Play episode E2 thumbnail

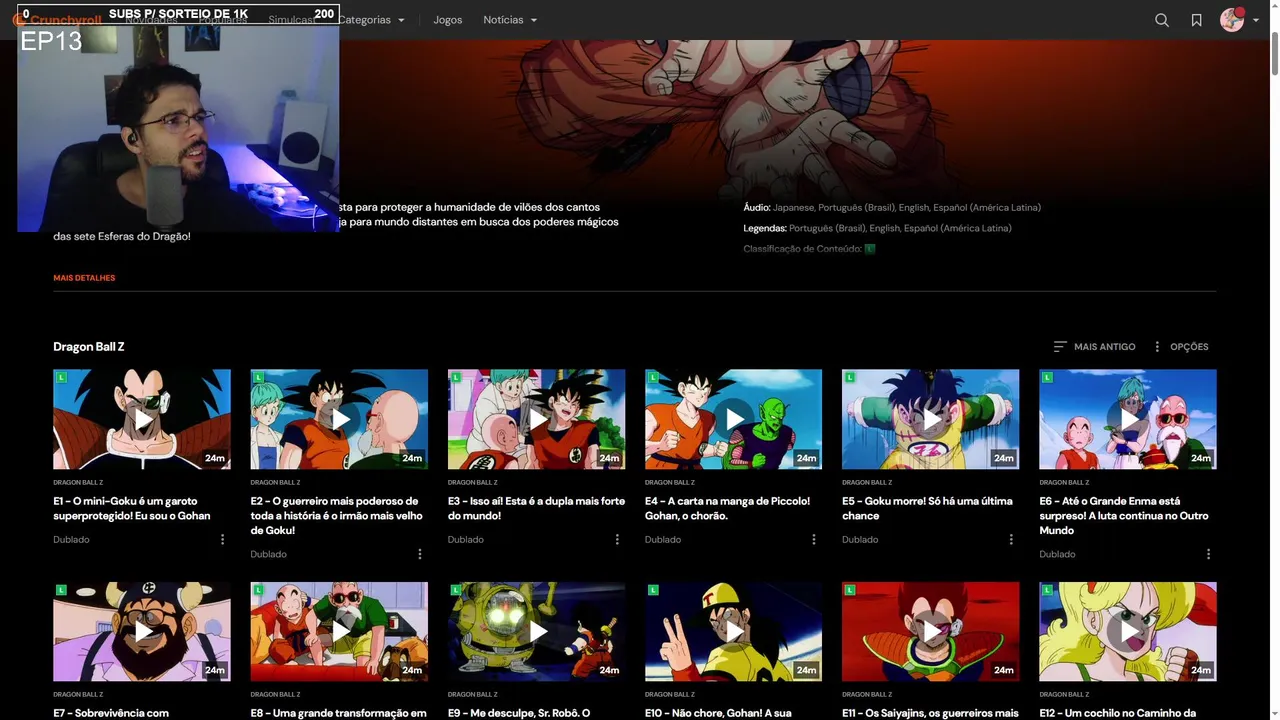coord(339,419)
